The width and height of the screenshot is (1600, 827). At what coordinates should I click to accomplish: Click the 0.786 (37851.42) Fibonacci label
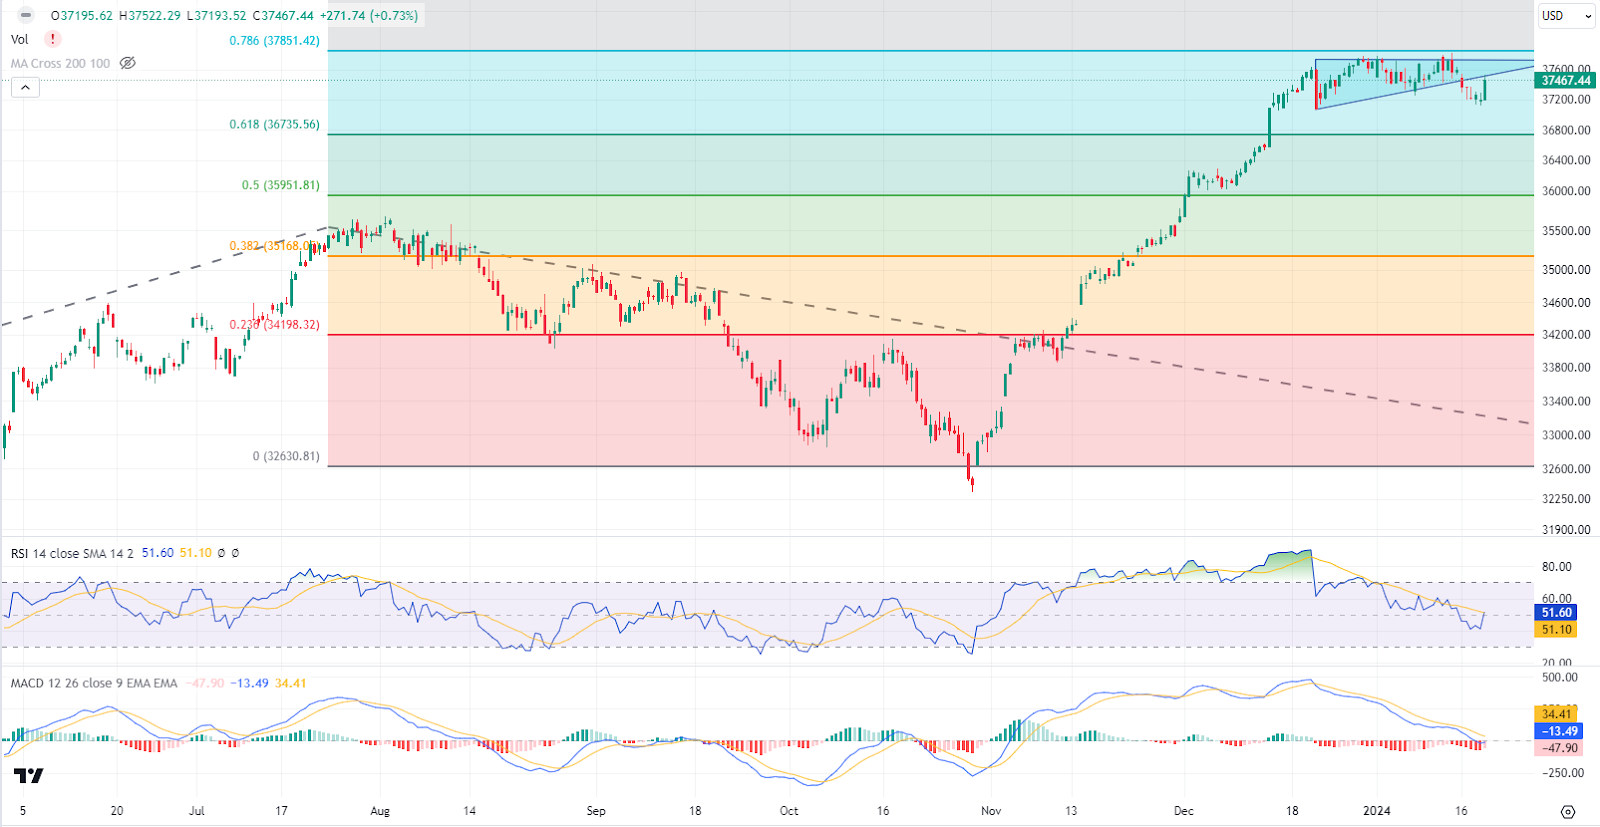274,41
